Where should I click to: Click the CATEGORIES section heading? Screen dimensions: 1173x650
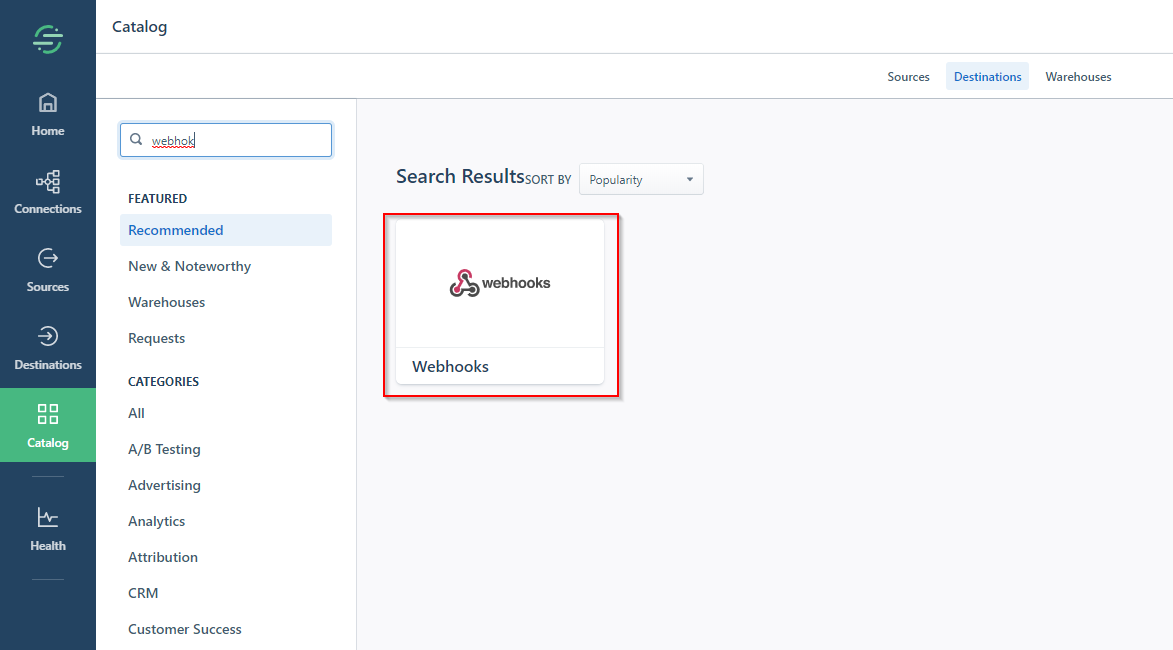163,381
